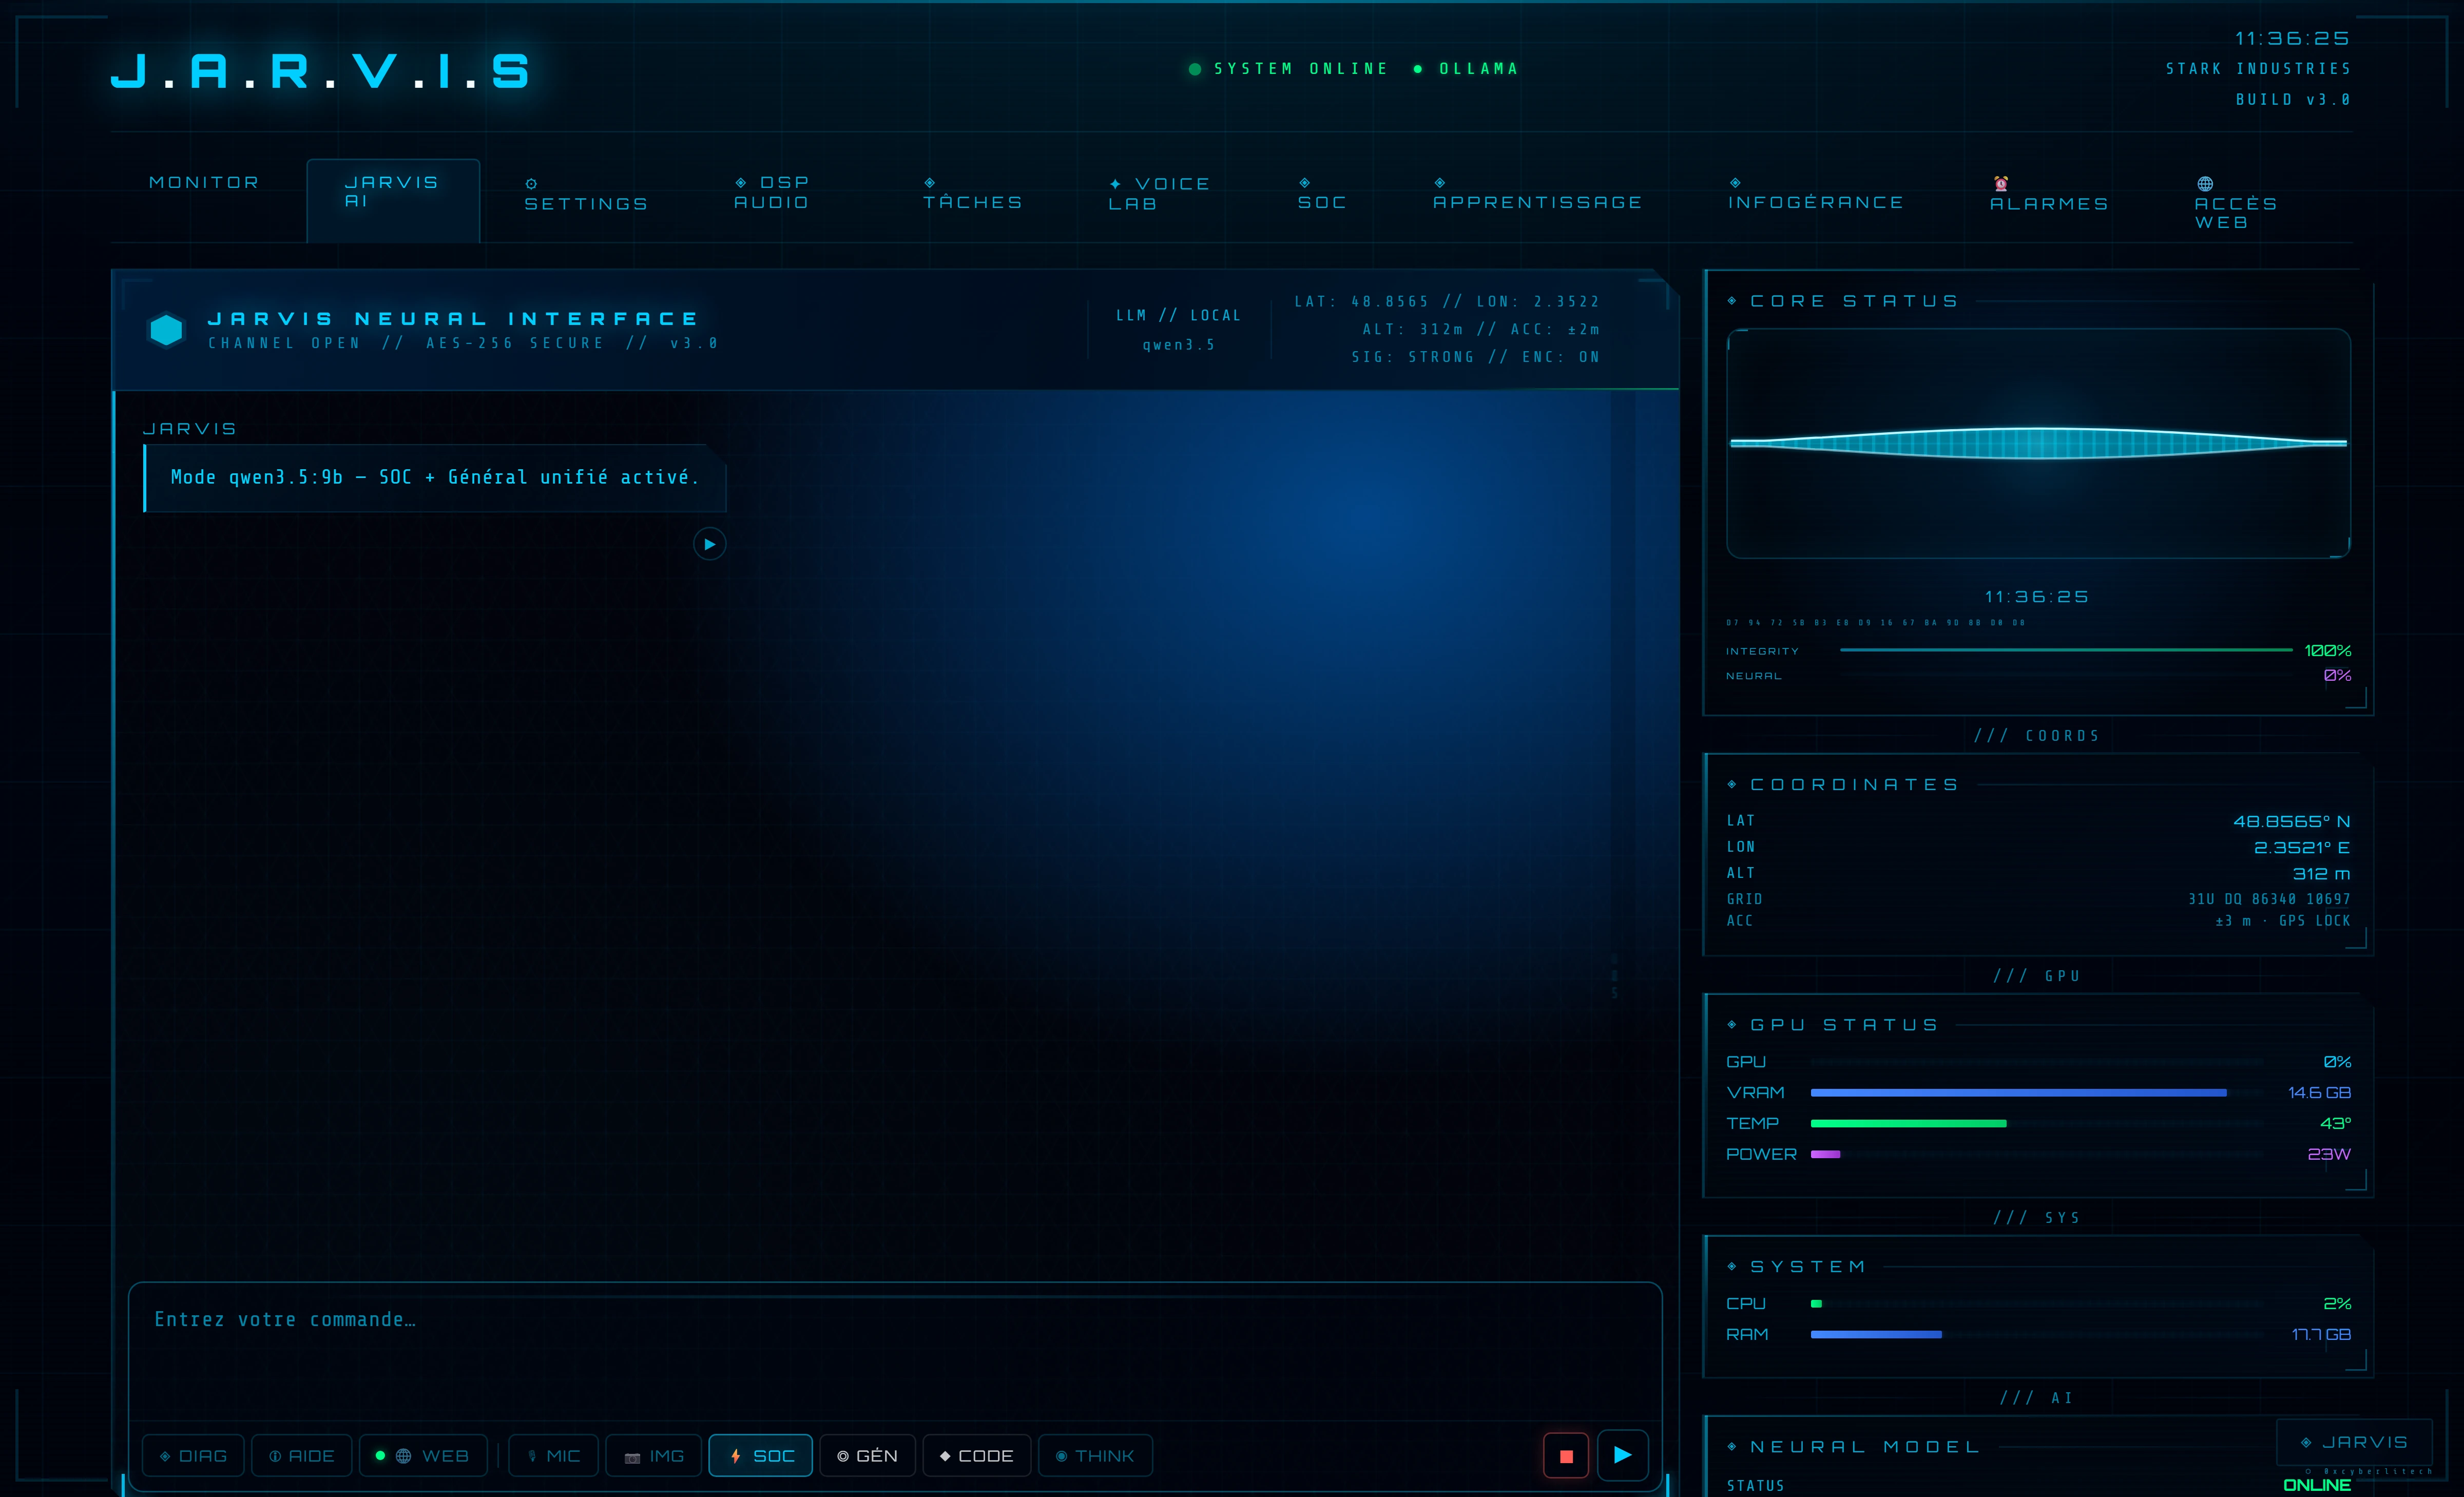The image size is (2464, 1497).
Task: Send the command with the arrow button
Action: (x=1622, y=1455)
